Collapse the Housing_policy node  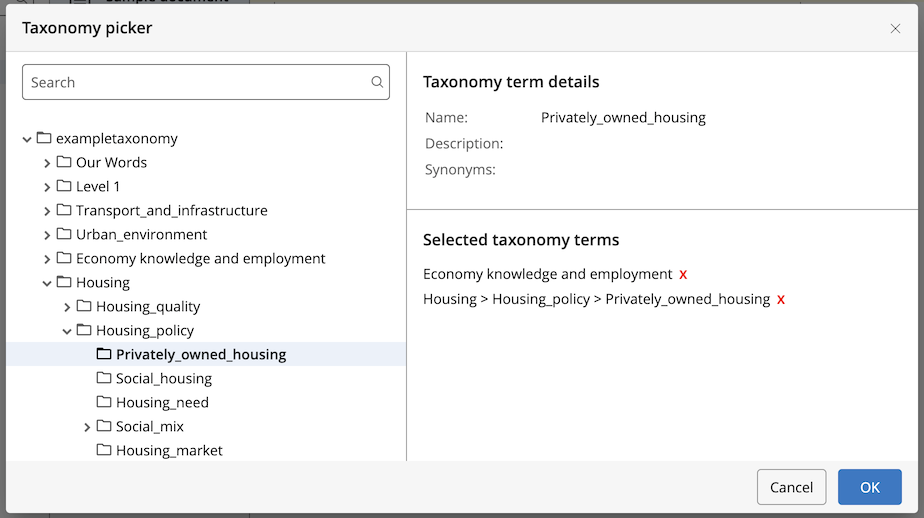click(67, 331)
